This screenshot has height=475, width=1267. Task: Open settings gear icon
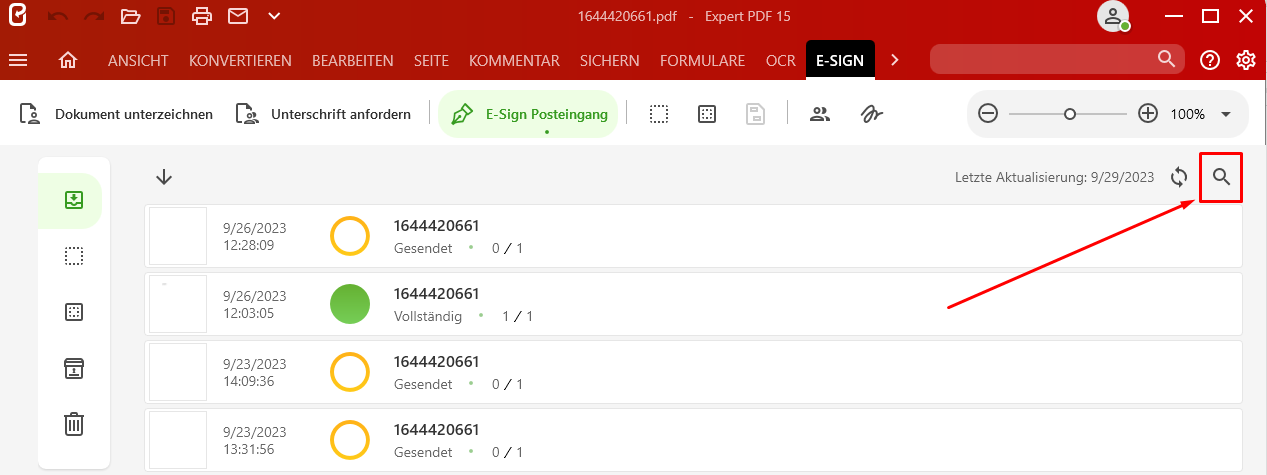[1245, 60]
